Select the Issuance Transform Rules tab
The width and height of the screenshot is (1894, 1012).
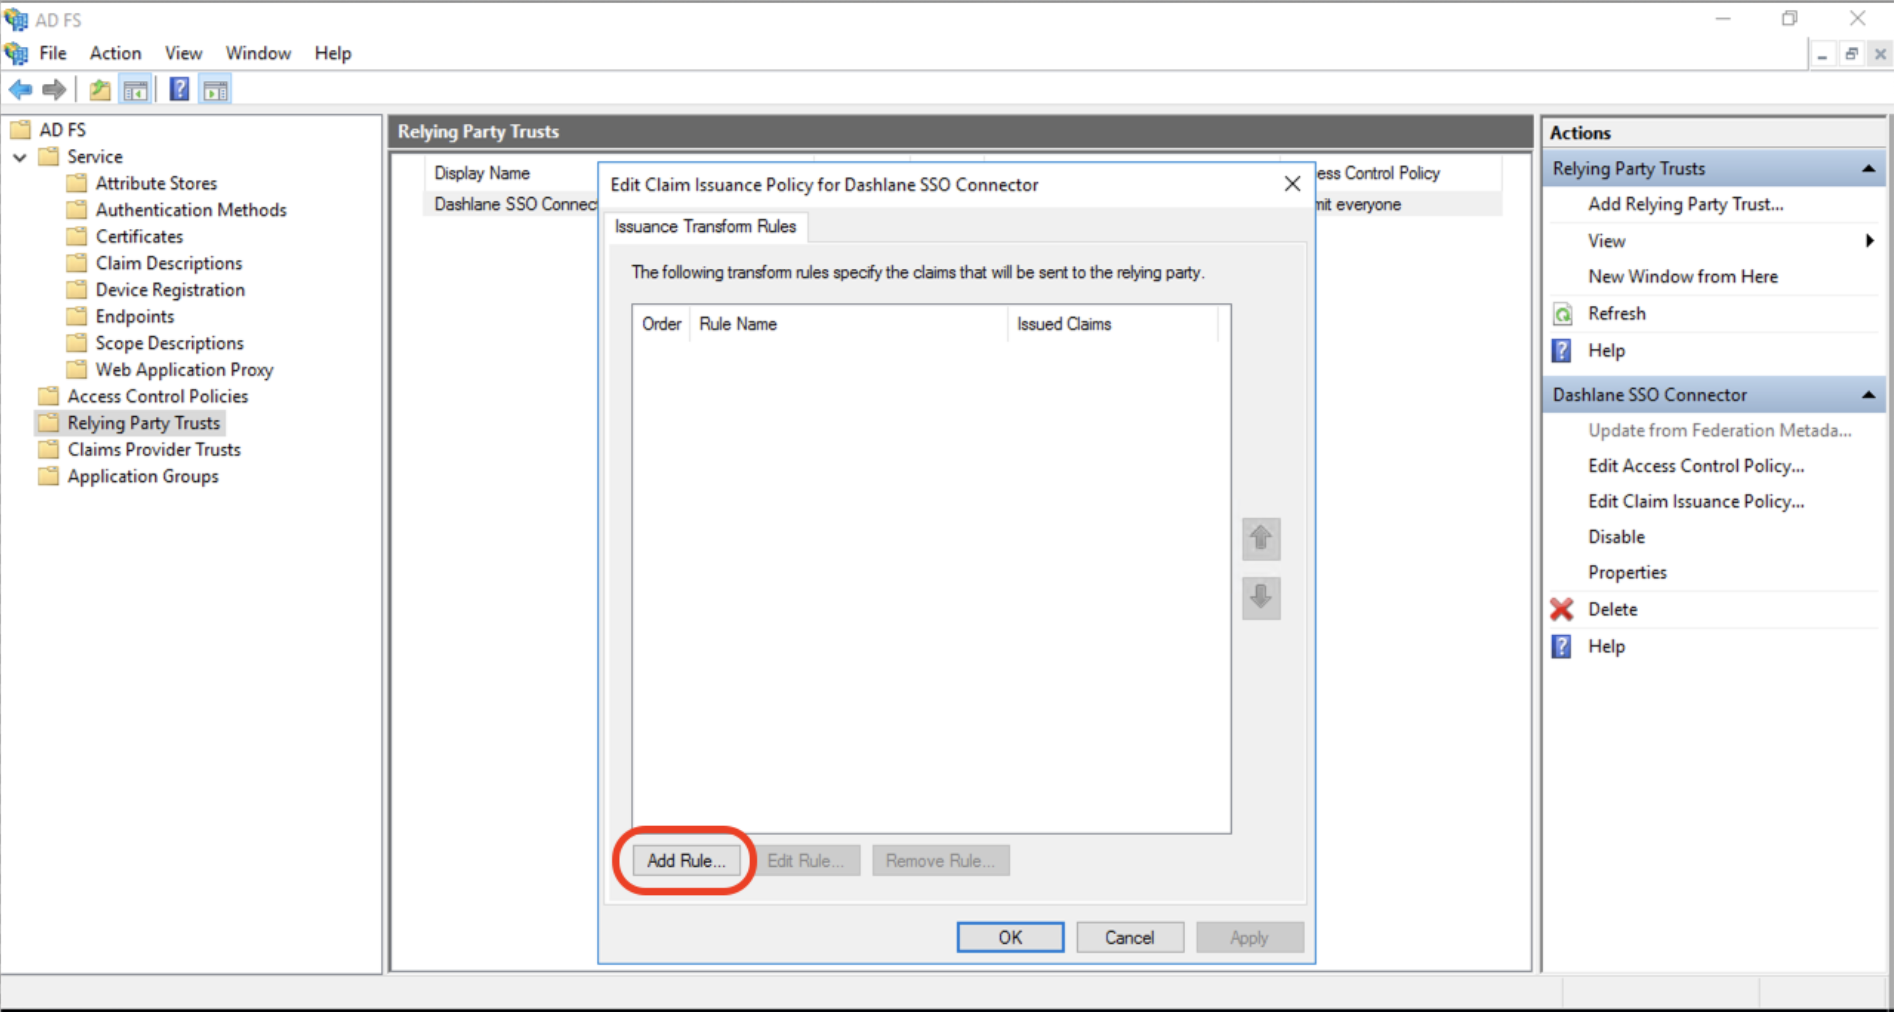706,226
